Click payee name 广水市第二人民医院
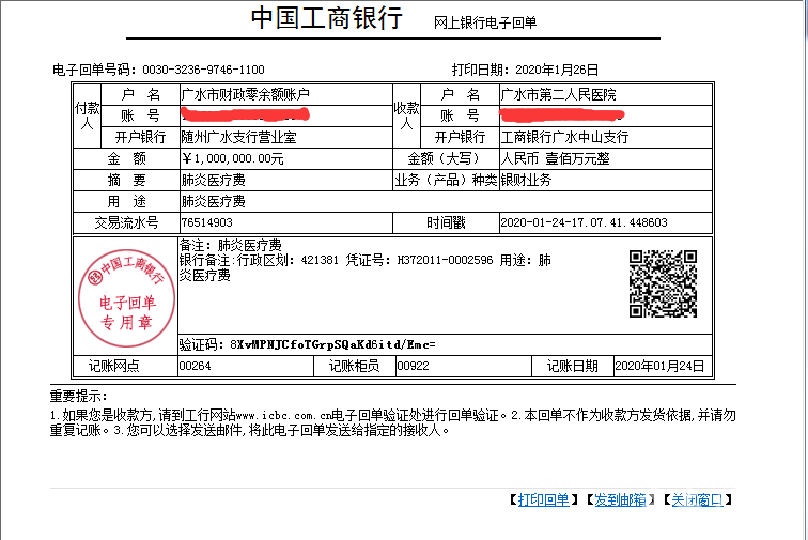The image size is (808, 540). [x=559, y=95]
